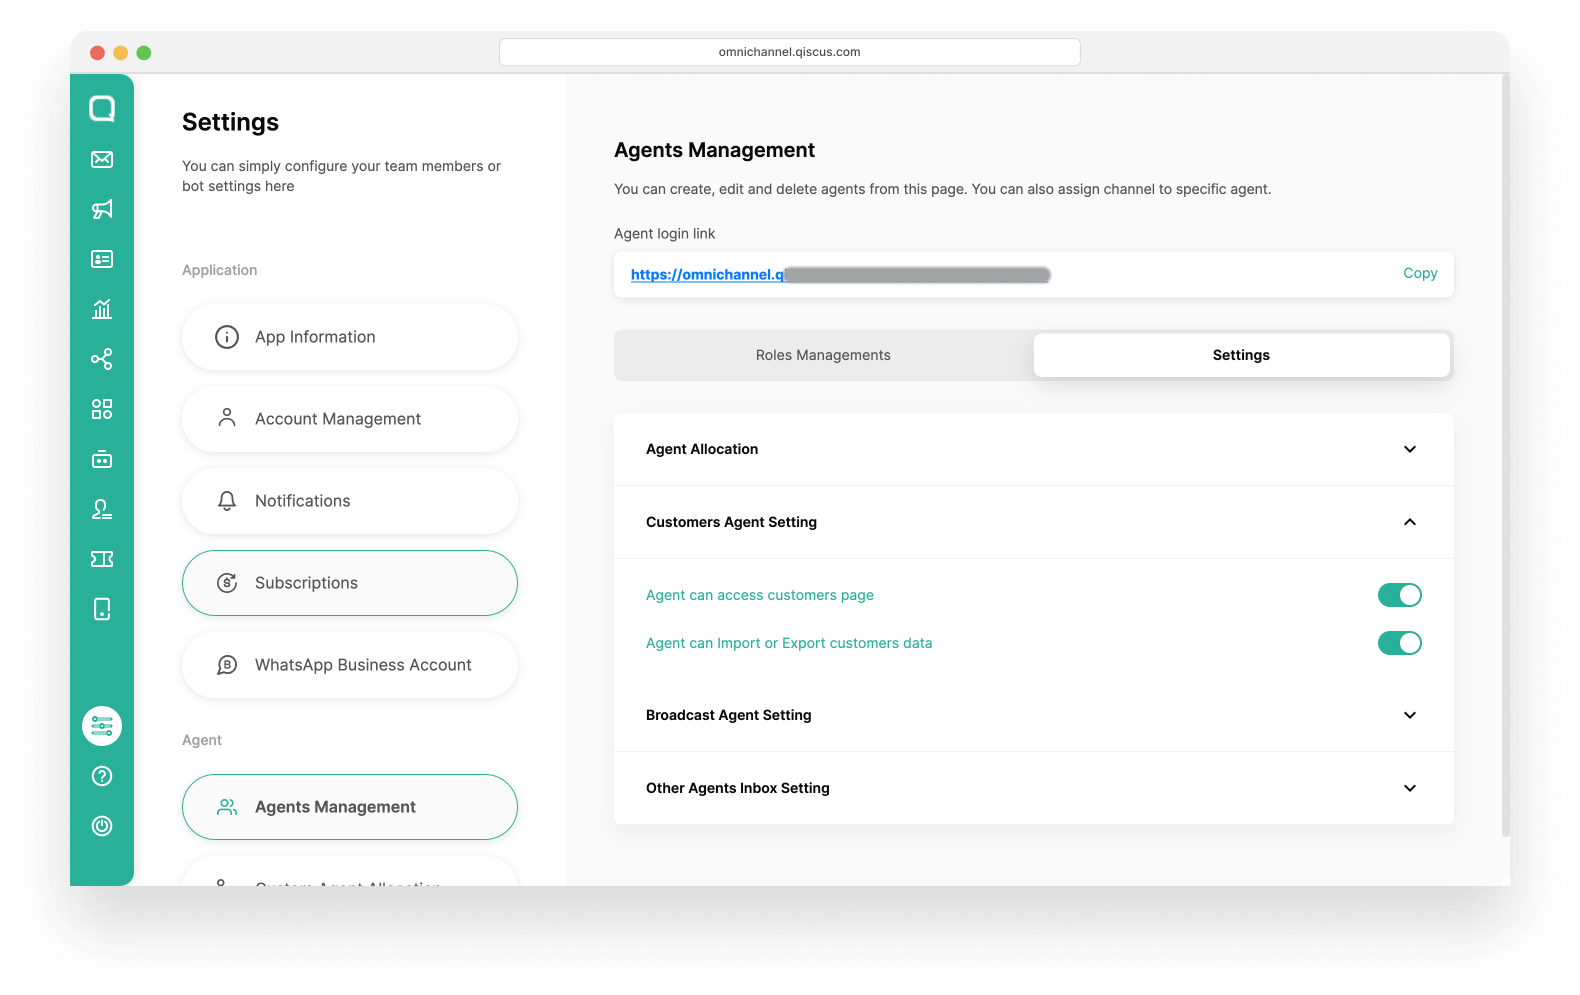Open the chatbot robot icon
The width and height of the screenshot is (1580, 995).
coord(102,459)
